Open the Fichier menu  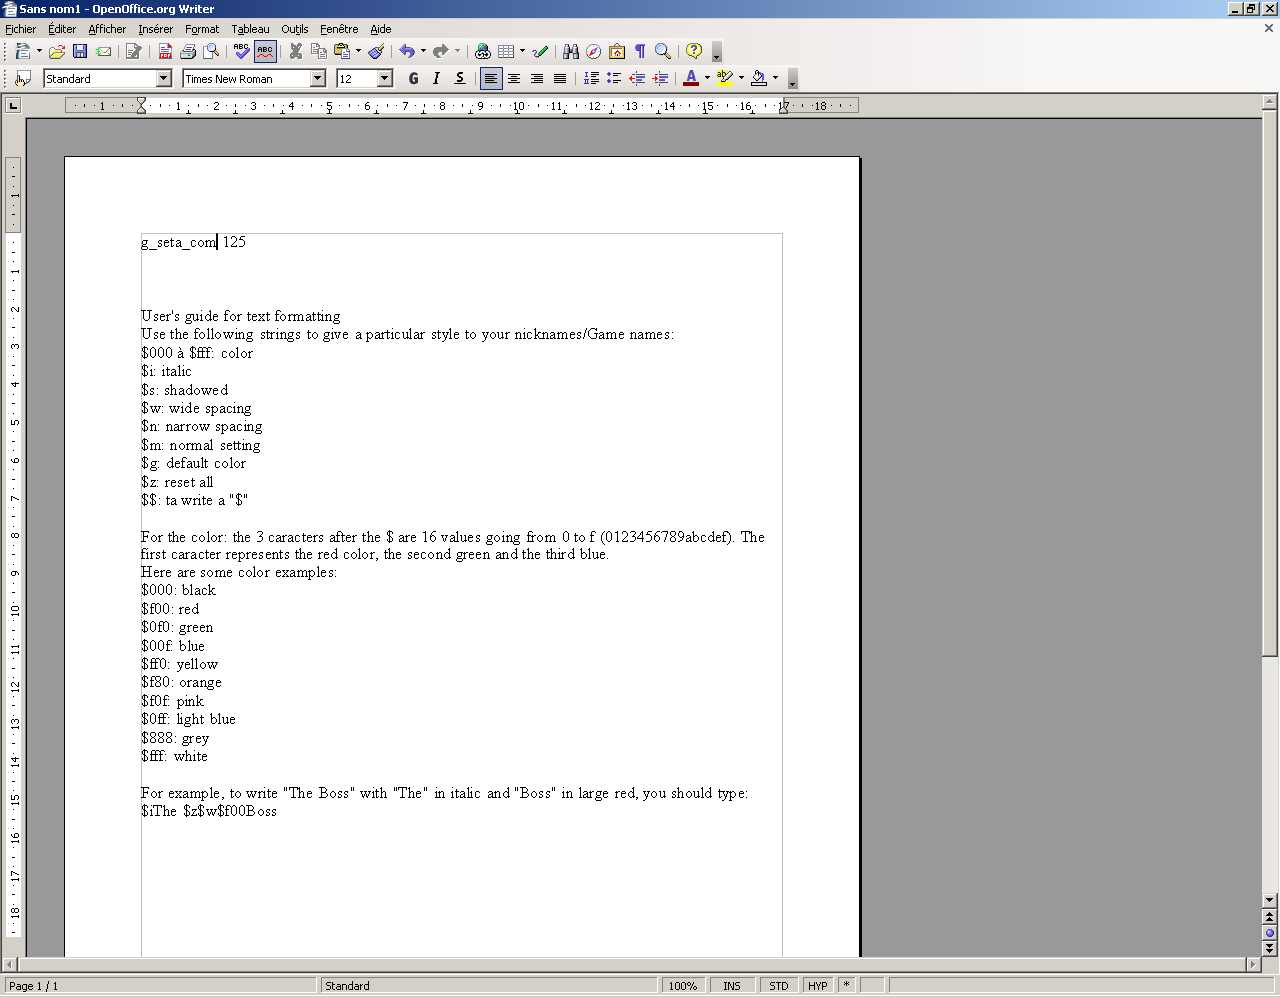(20, 29)
